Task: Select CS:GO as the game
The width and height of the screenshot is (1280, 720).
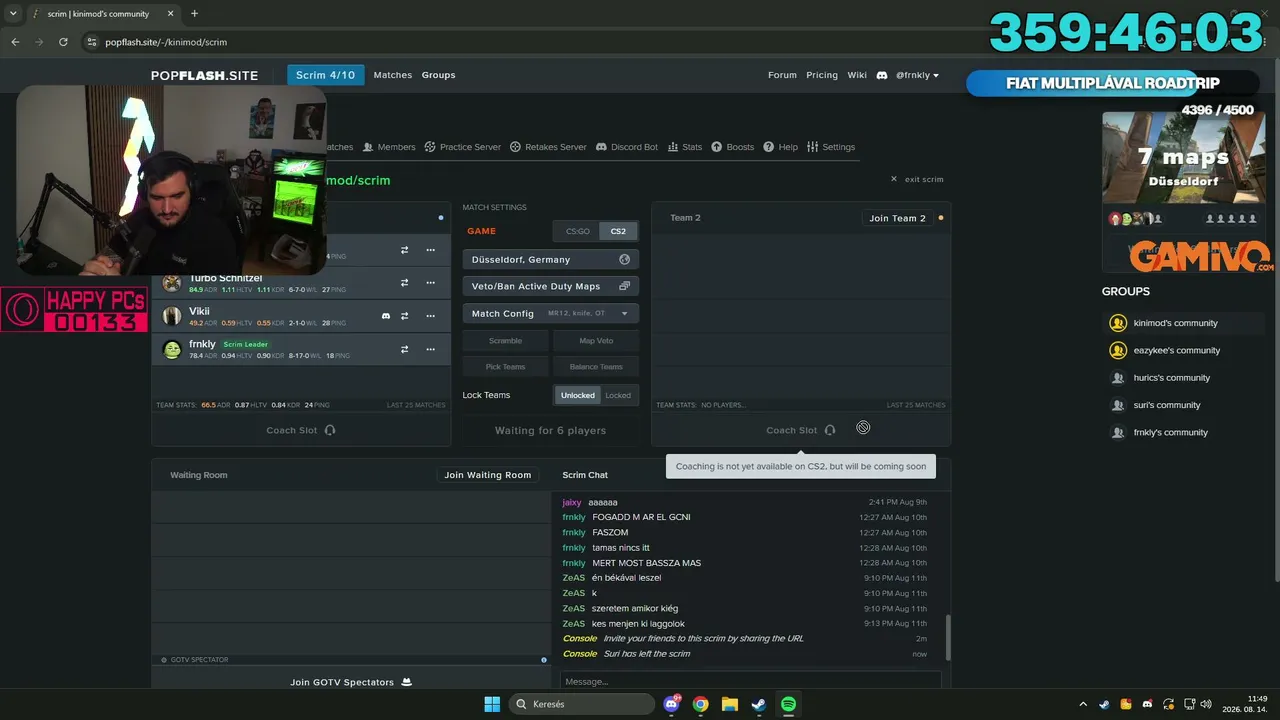Action: (578, 231)
